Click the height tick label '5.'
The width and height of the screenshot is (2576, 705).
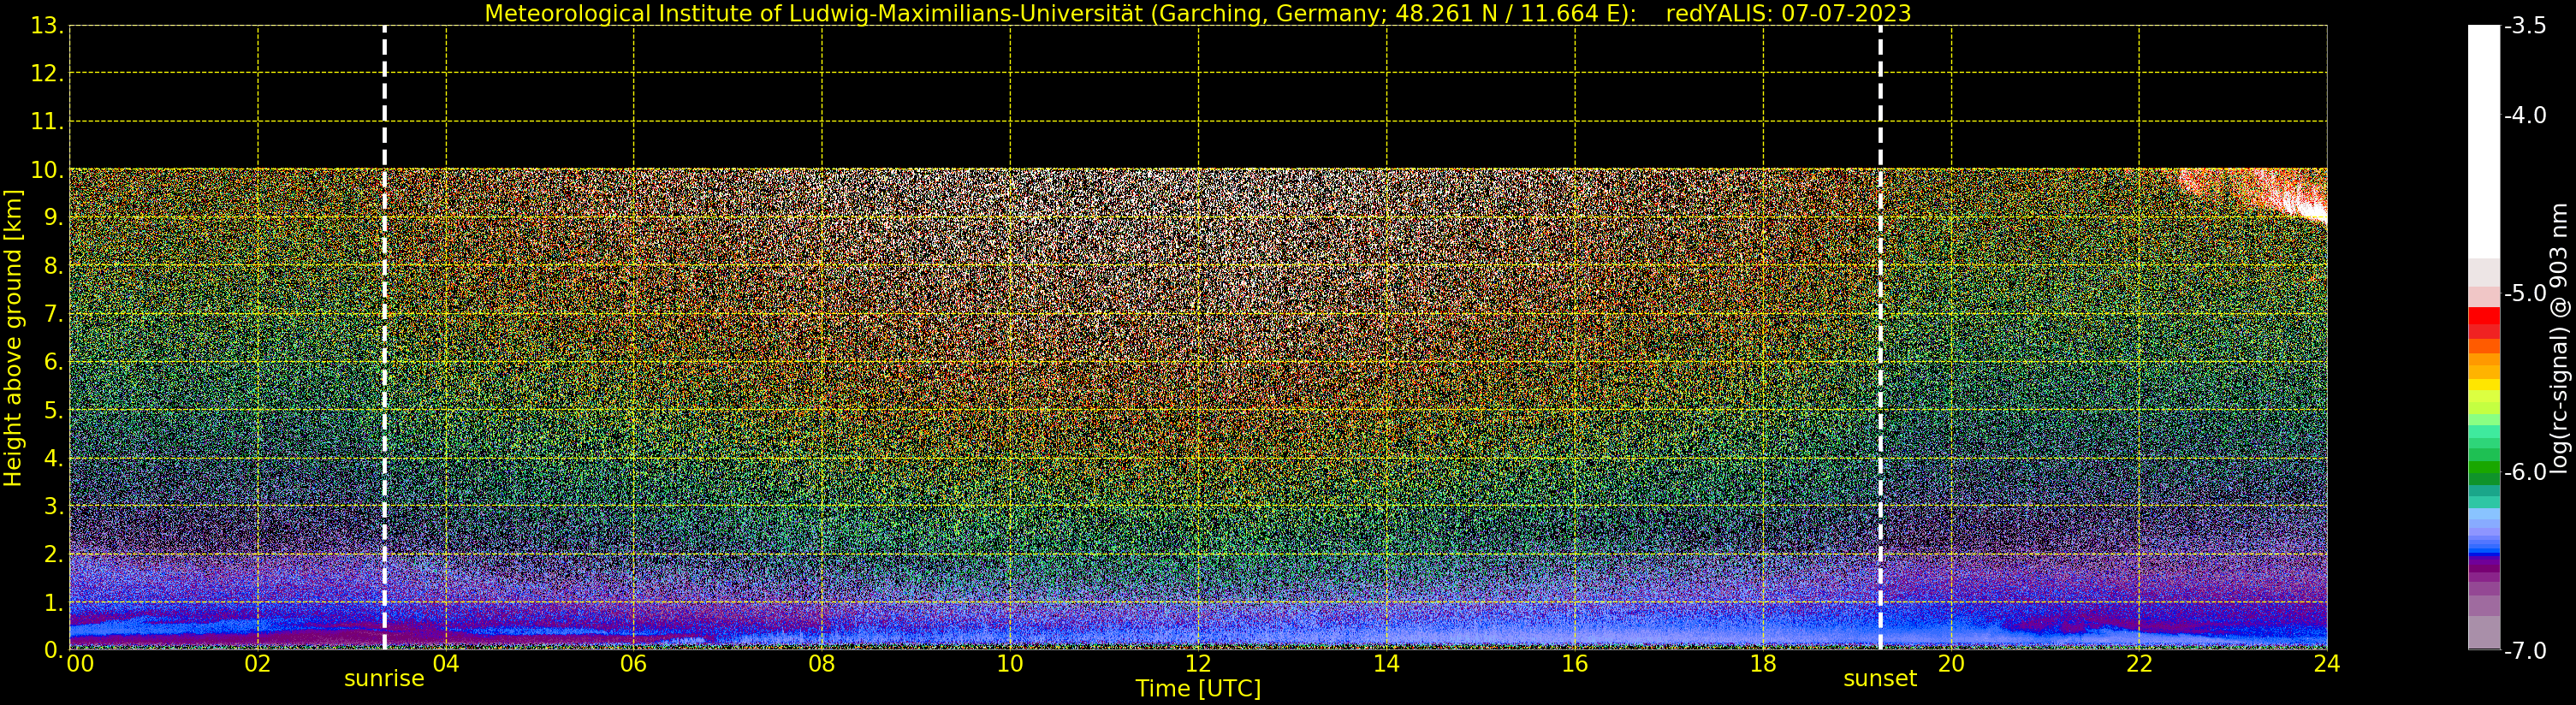54,410
